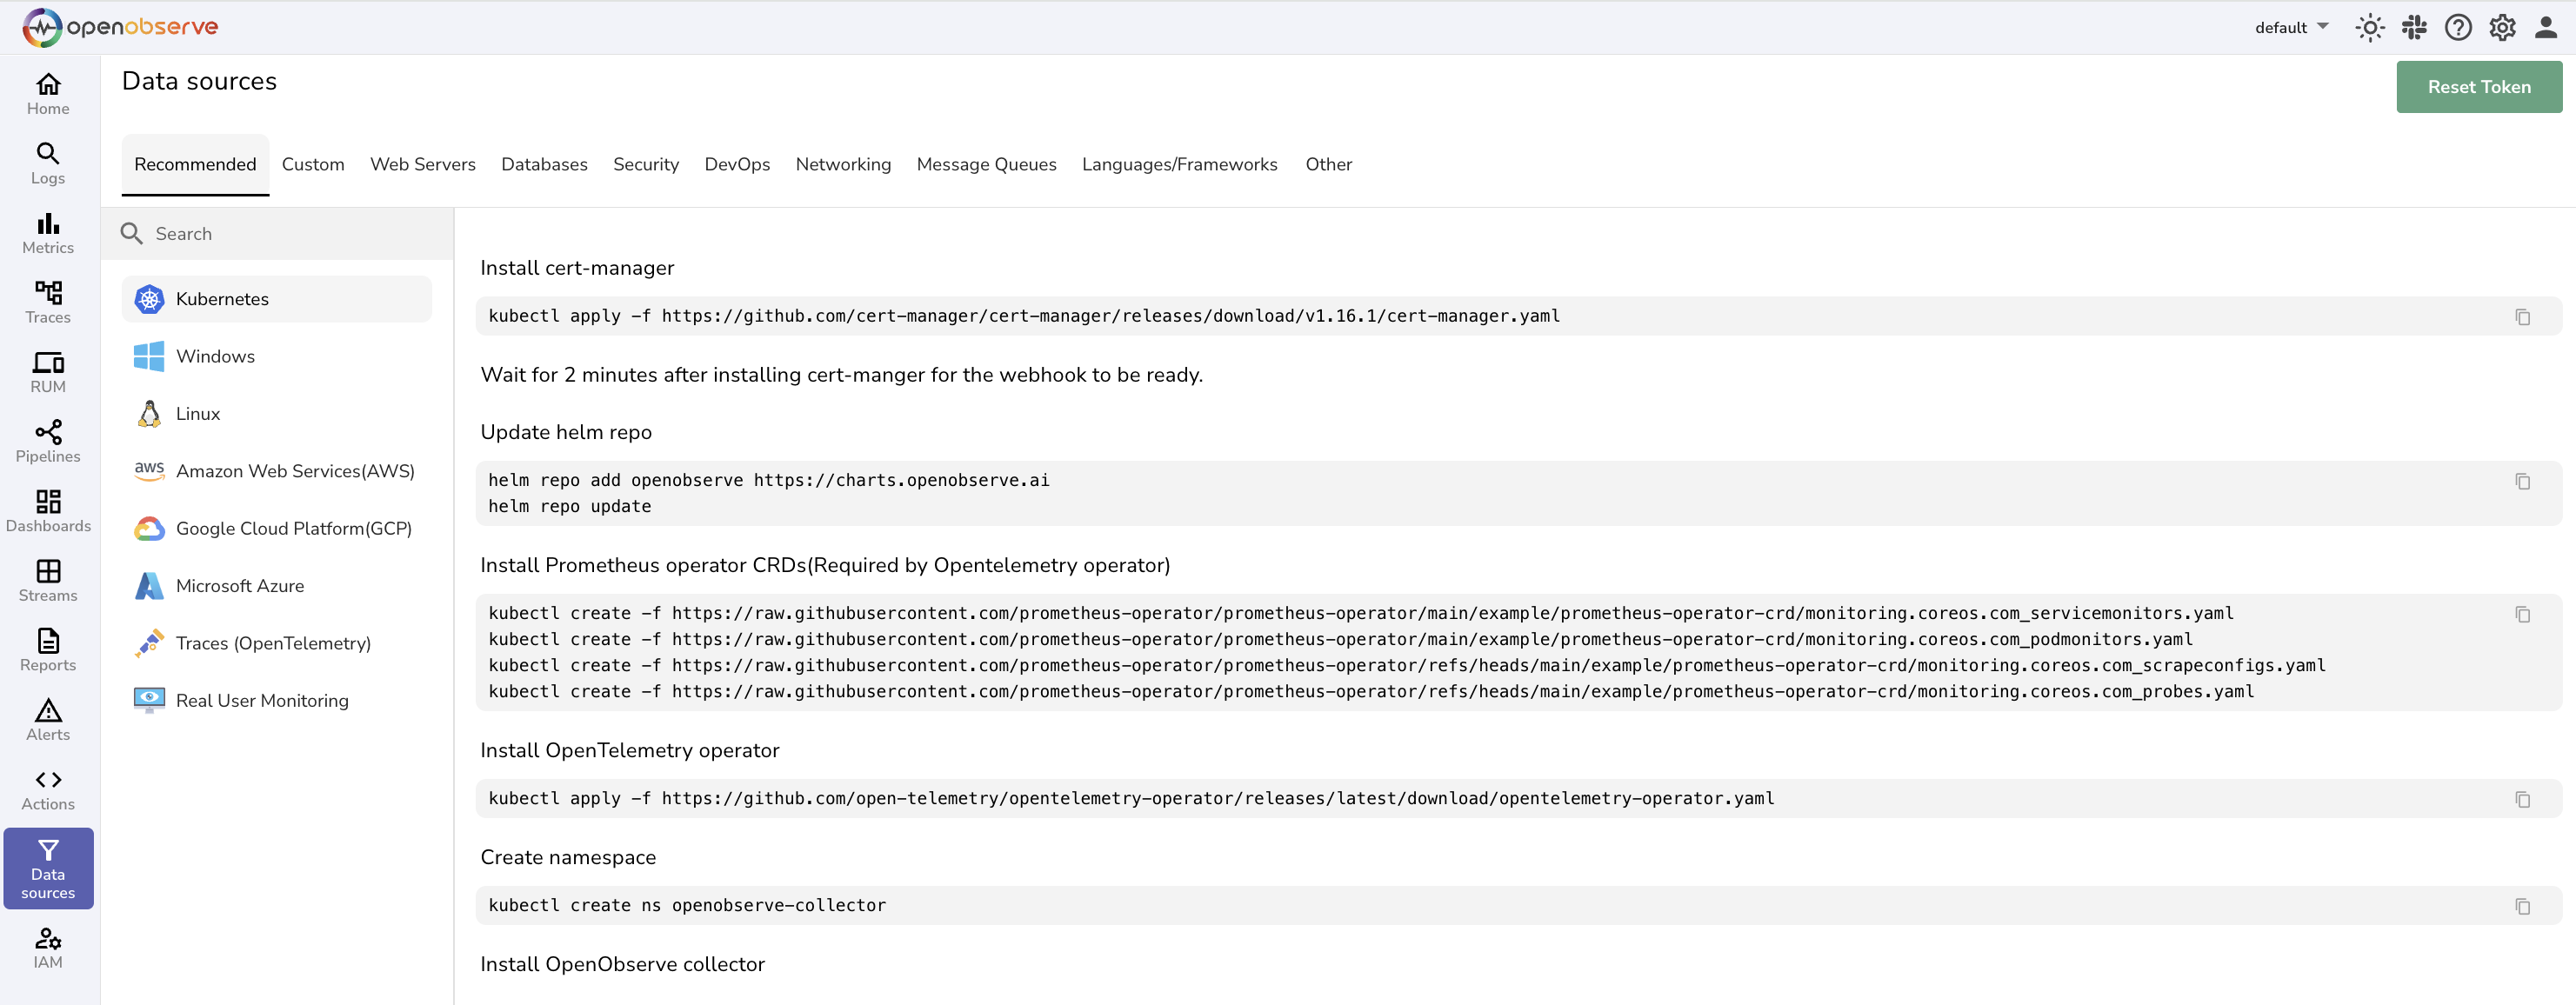The height and width of the screenshot is (1005, 2576).
Task: Copy the helm repo add commands
Action: [2522, 482]
